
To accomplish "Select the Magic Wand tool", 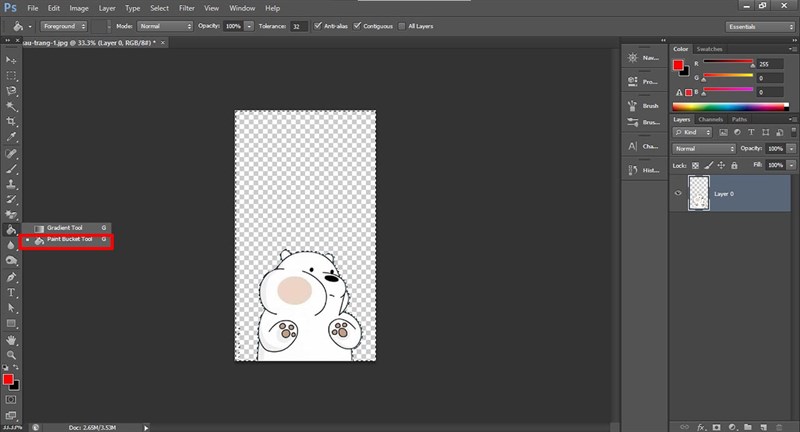I will [11, 106].
